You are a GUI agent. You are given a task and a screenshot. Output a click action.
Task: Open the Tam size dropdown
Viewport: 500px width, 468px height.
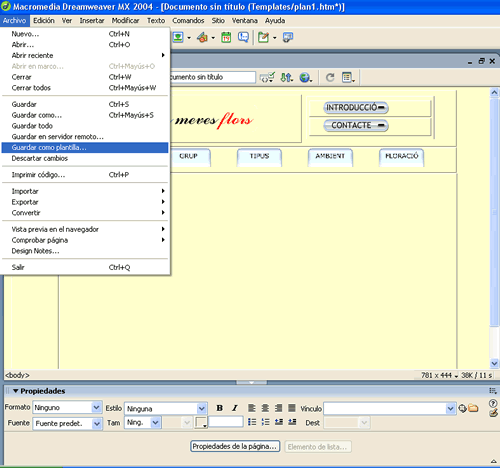[155, 423]
